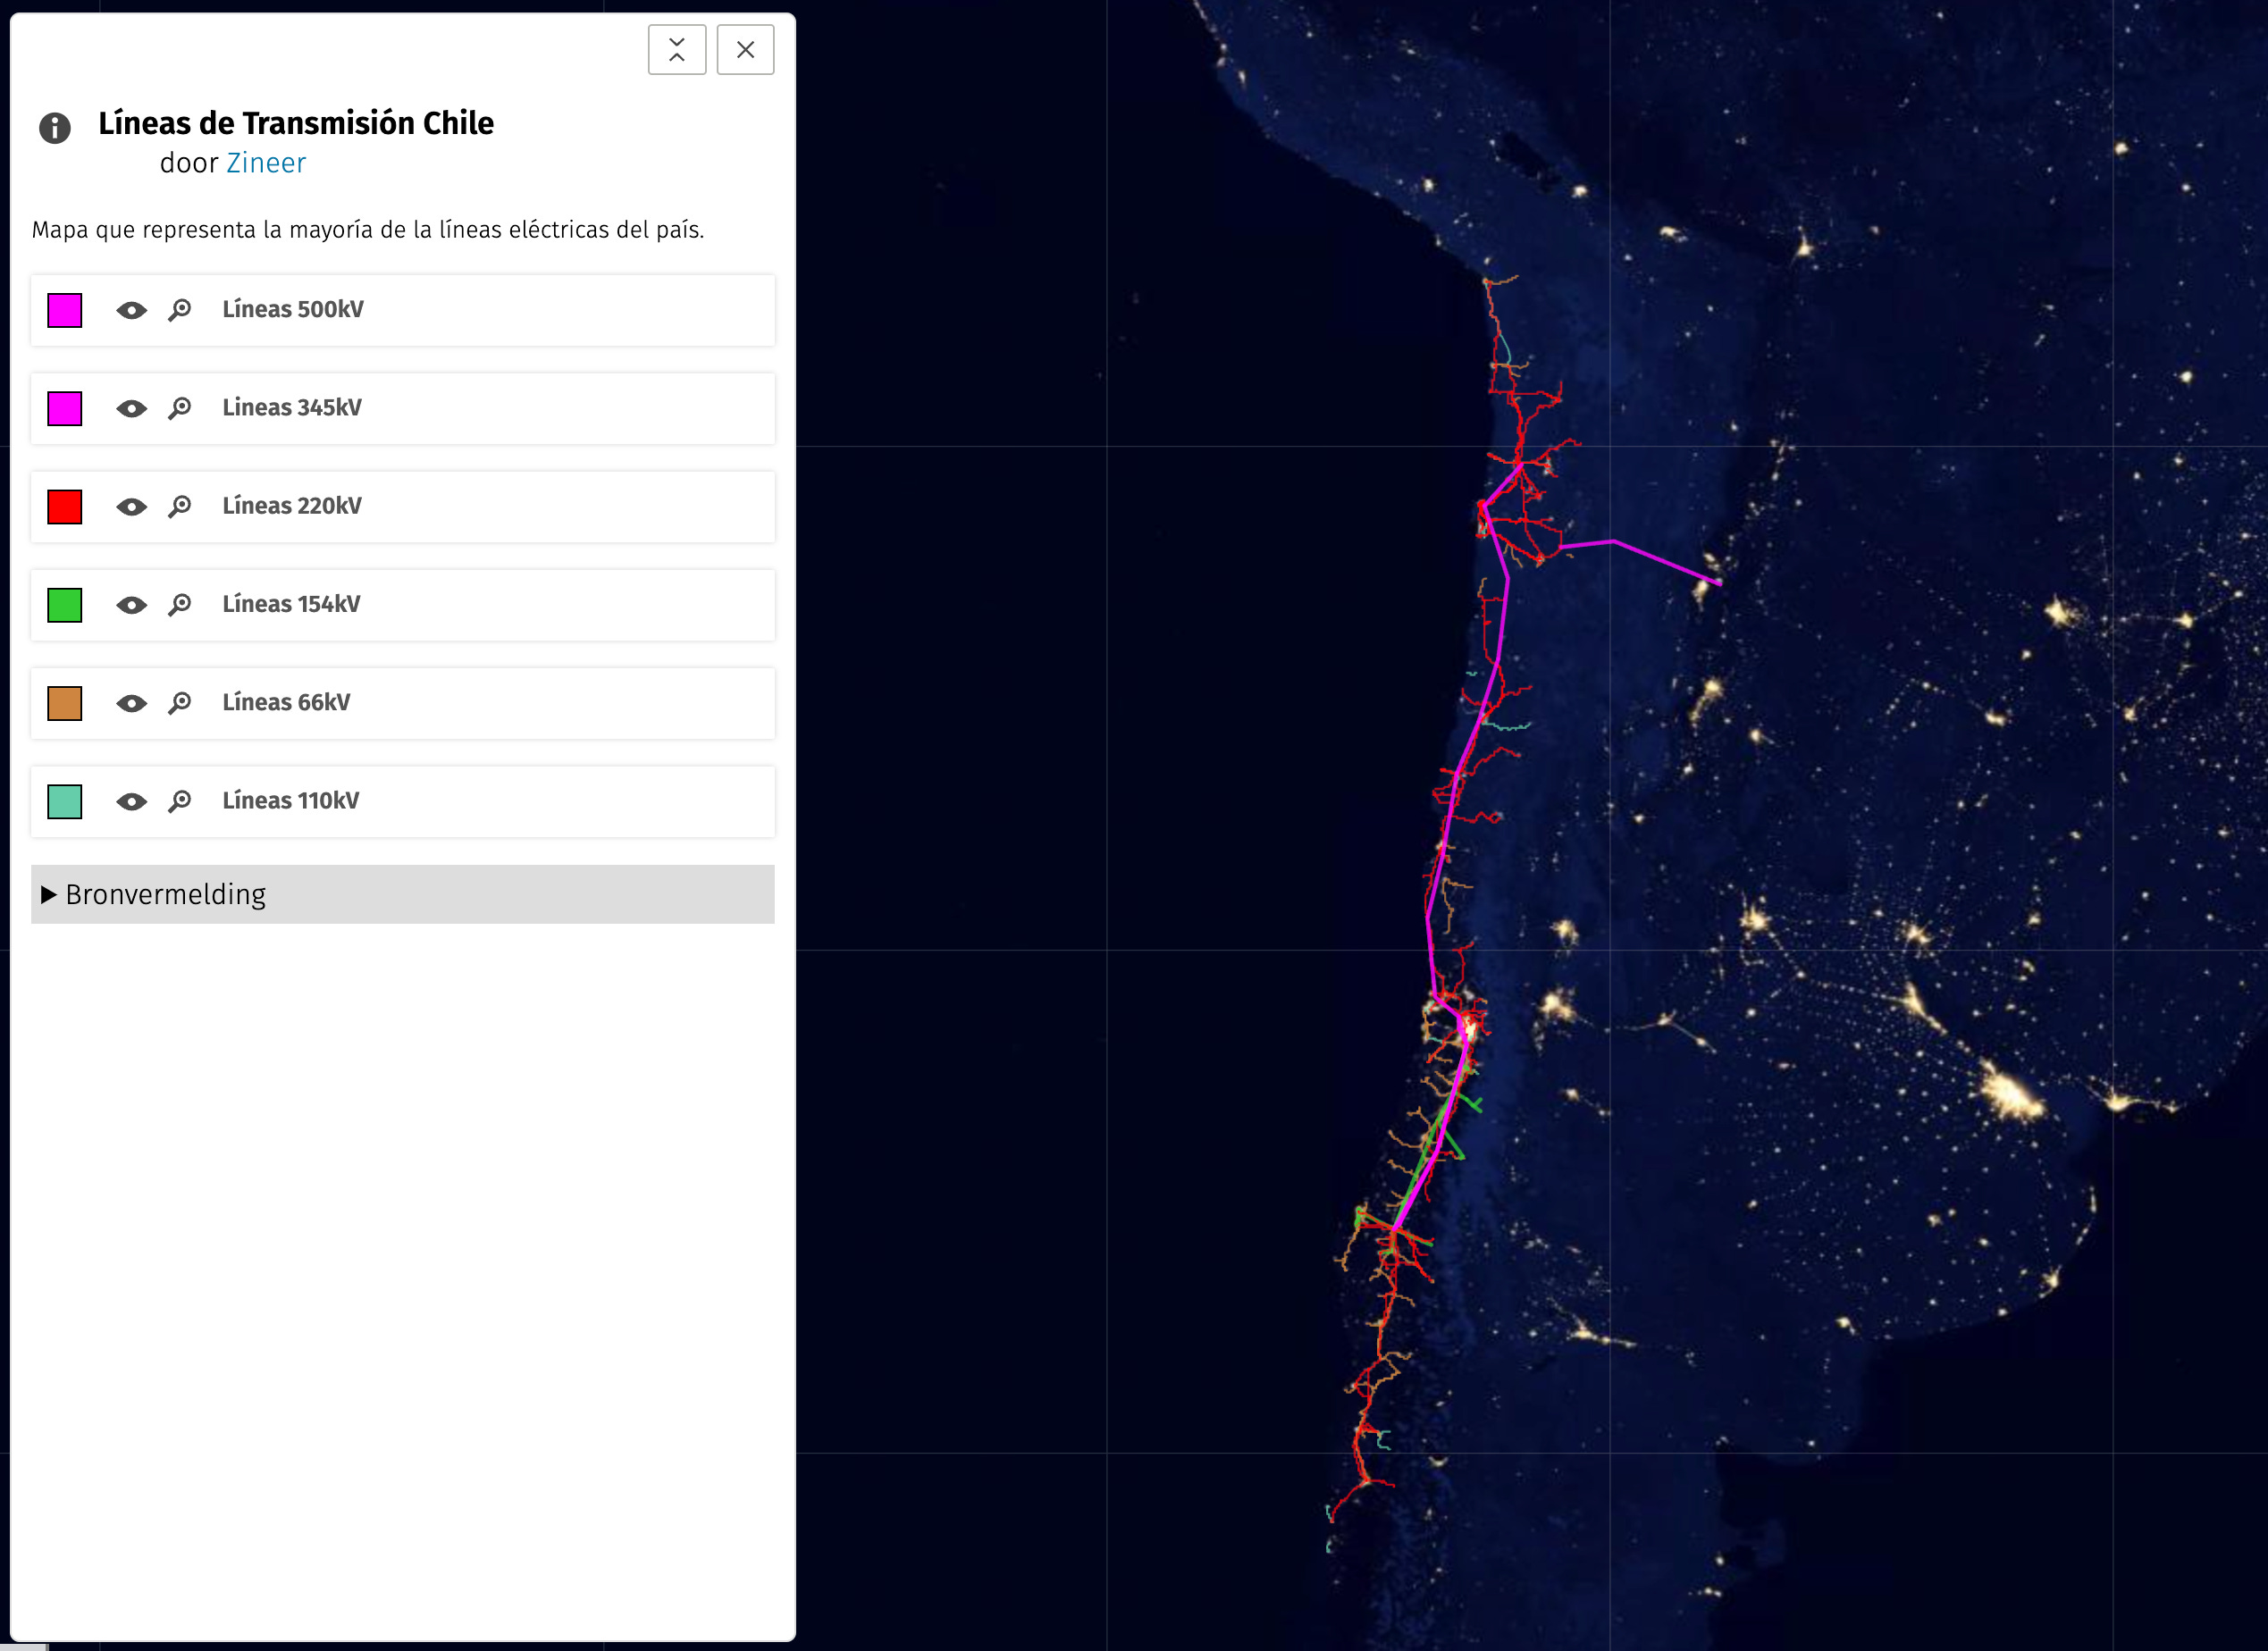Image resolution: width=2268 pixels, height=1651 pixels.
Task: Click the red Líneas 220kV color swatch
Action: click(x=65, y=507)
